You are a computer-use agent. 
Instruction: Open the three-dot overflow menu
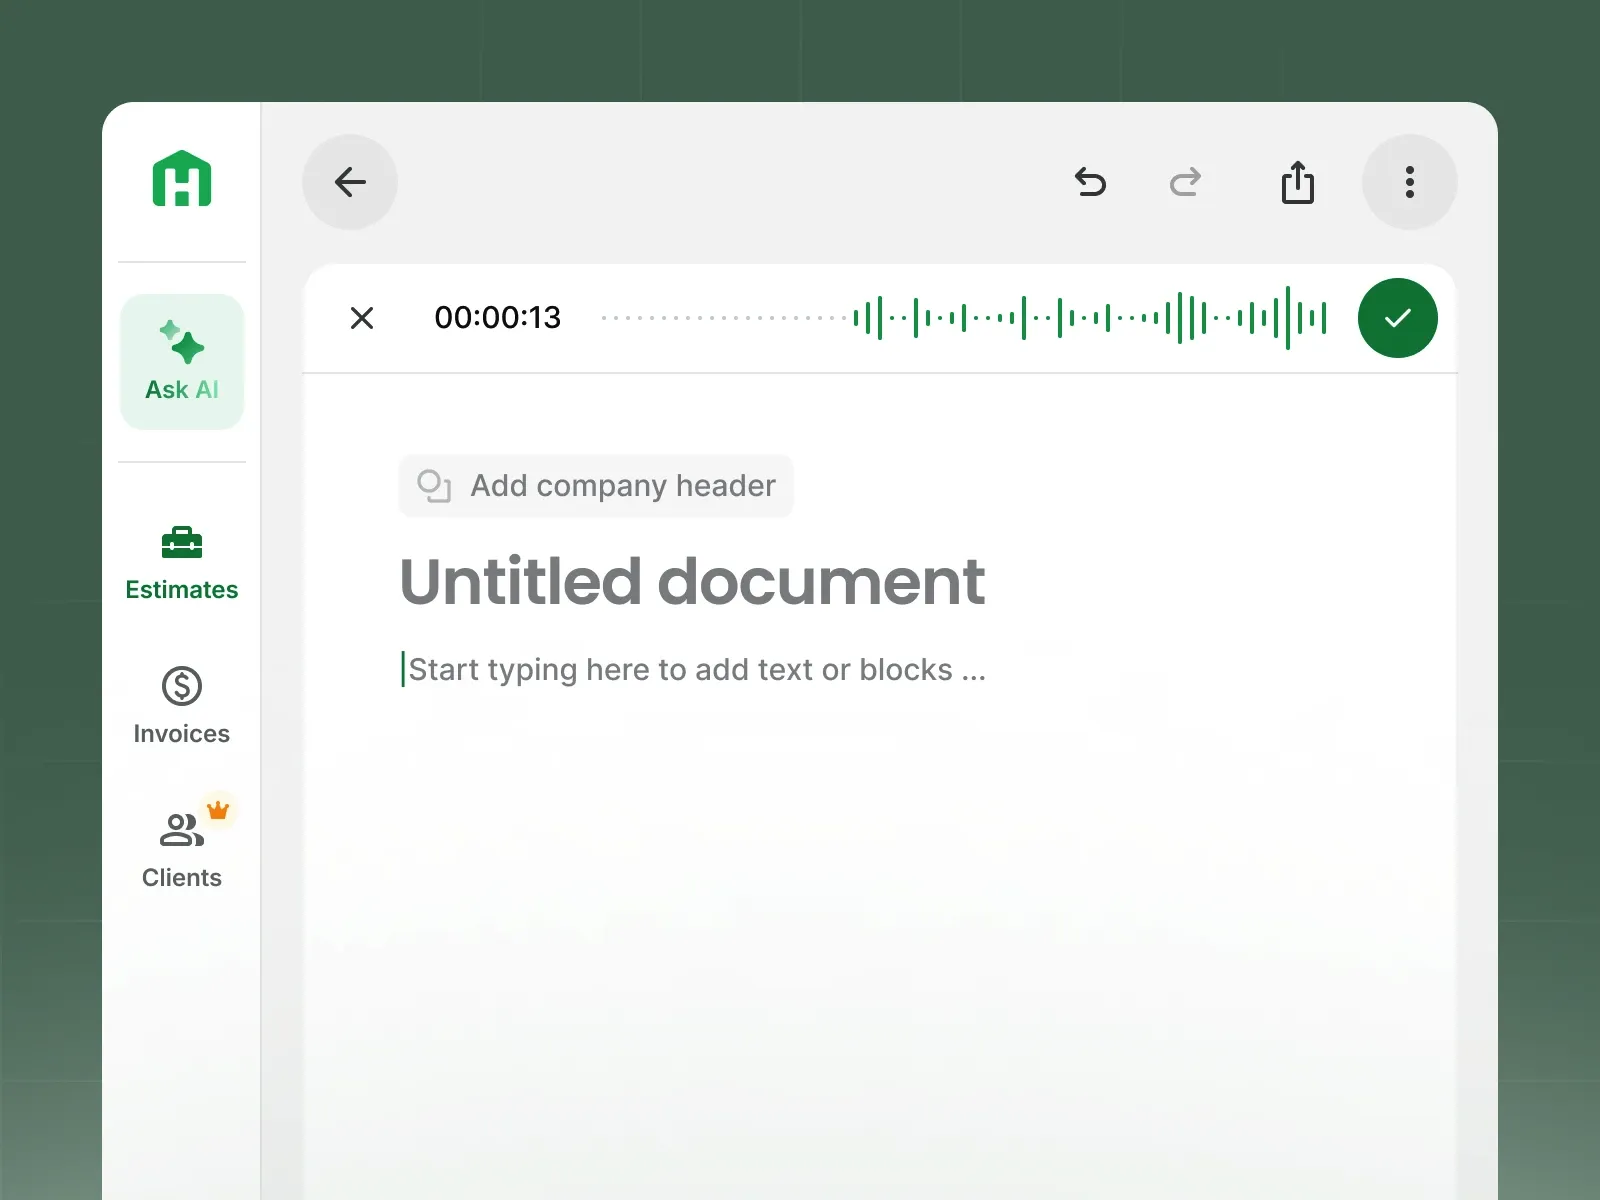click(1409, 182)
